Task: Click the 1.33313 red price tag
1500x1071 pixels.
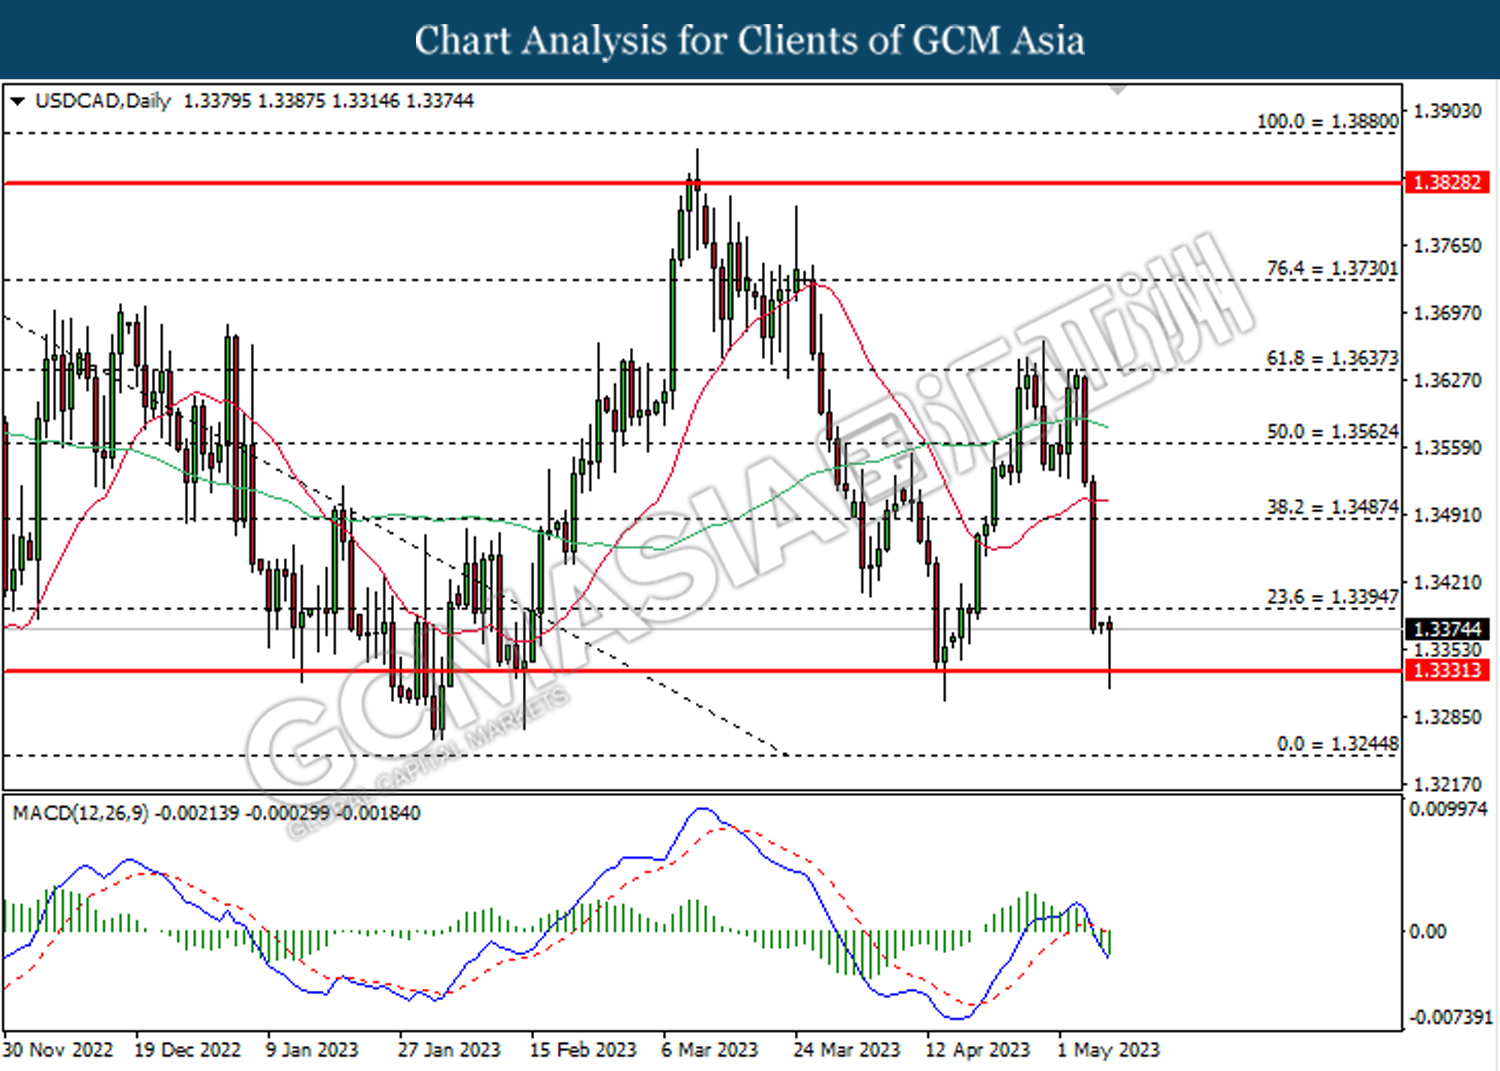Action: pos(1447,670)
